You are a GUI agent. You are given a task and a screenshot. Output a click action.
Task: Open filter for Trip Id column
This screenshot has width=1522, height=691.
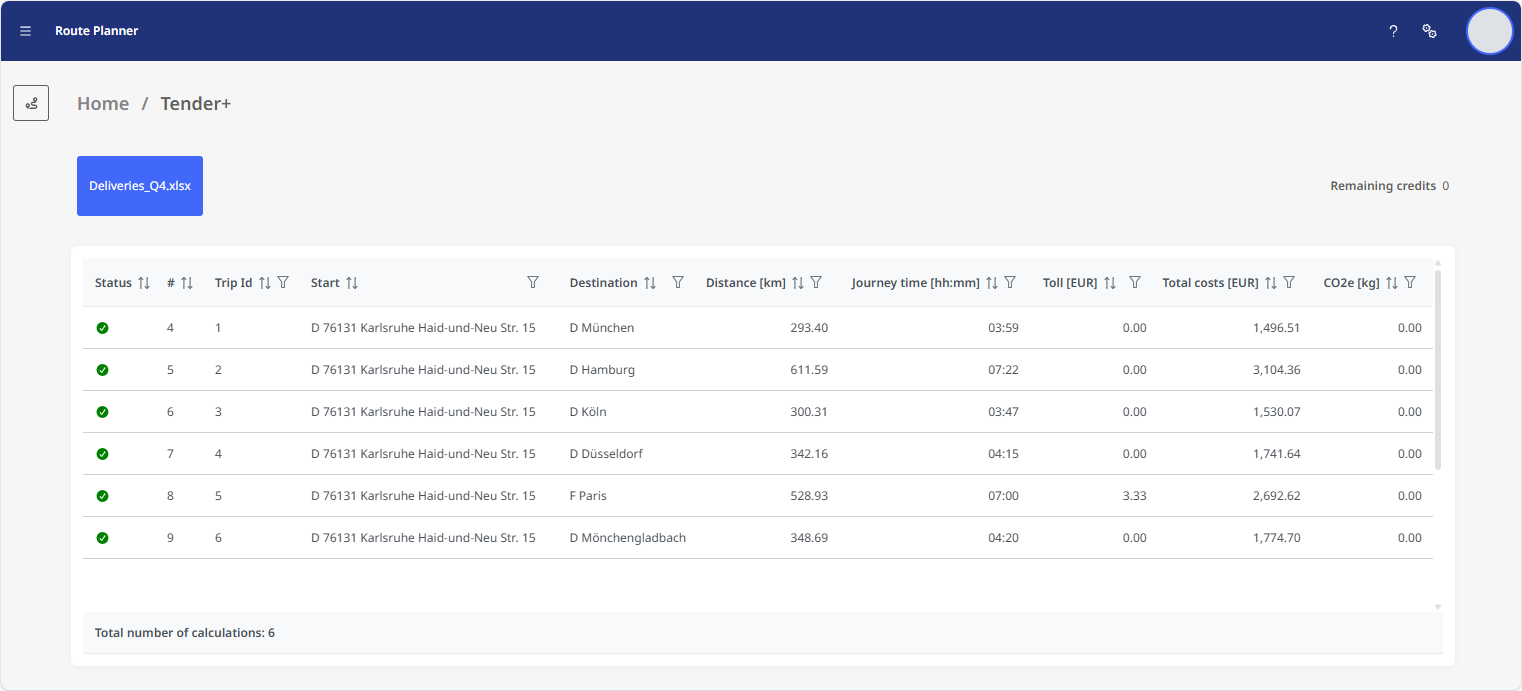point(283,283)
